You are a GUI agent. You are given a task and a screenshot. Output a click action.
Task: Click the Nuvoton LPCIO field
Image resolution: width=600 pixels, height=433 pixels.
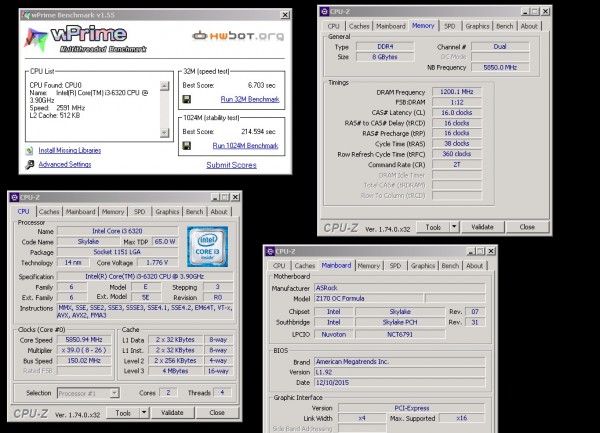coord(333,334)
